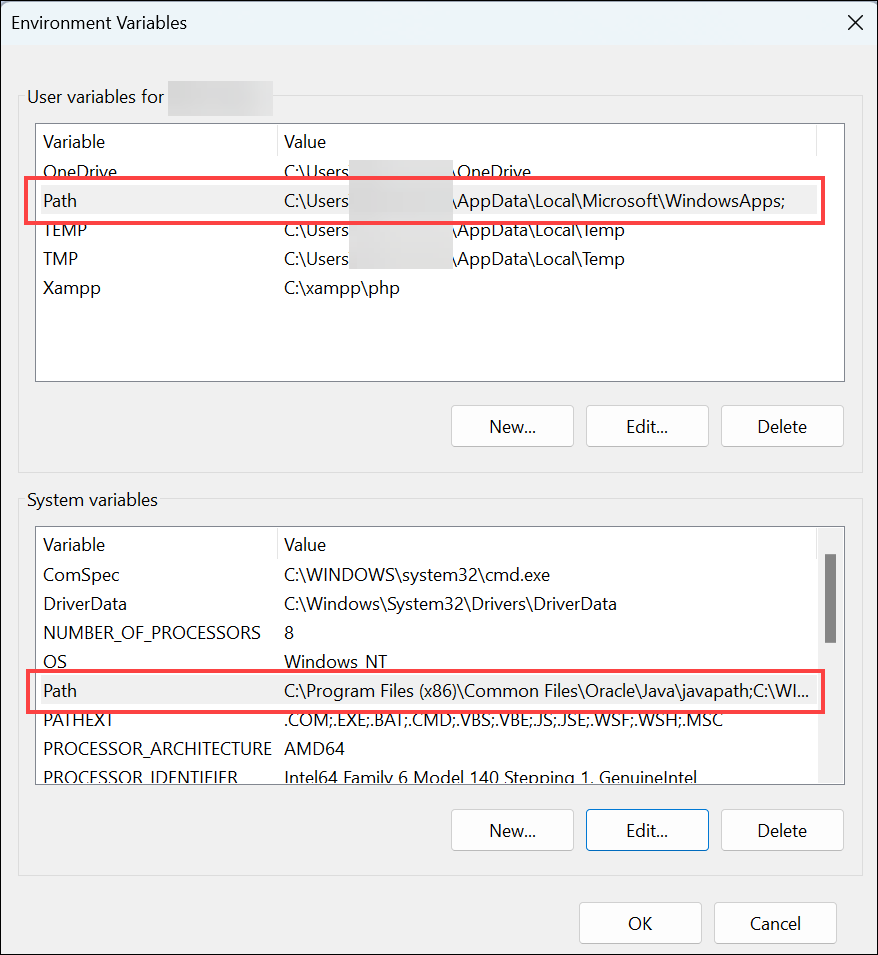Click Edit under System variables
Viewport: 878px width, 955px height.
click(x=647, y=830)
